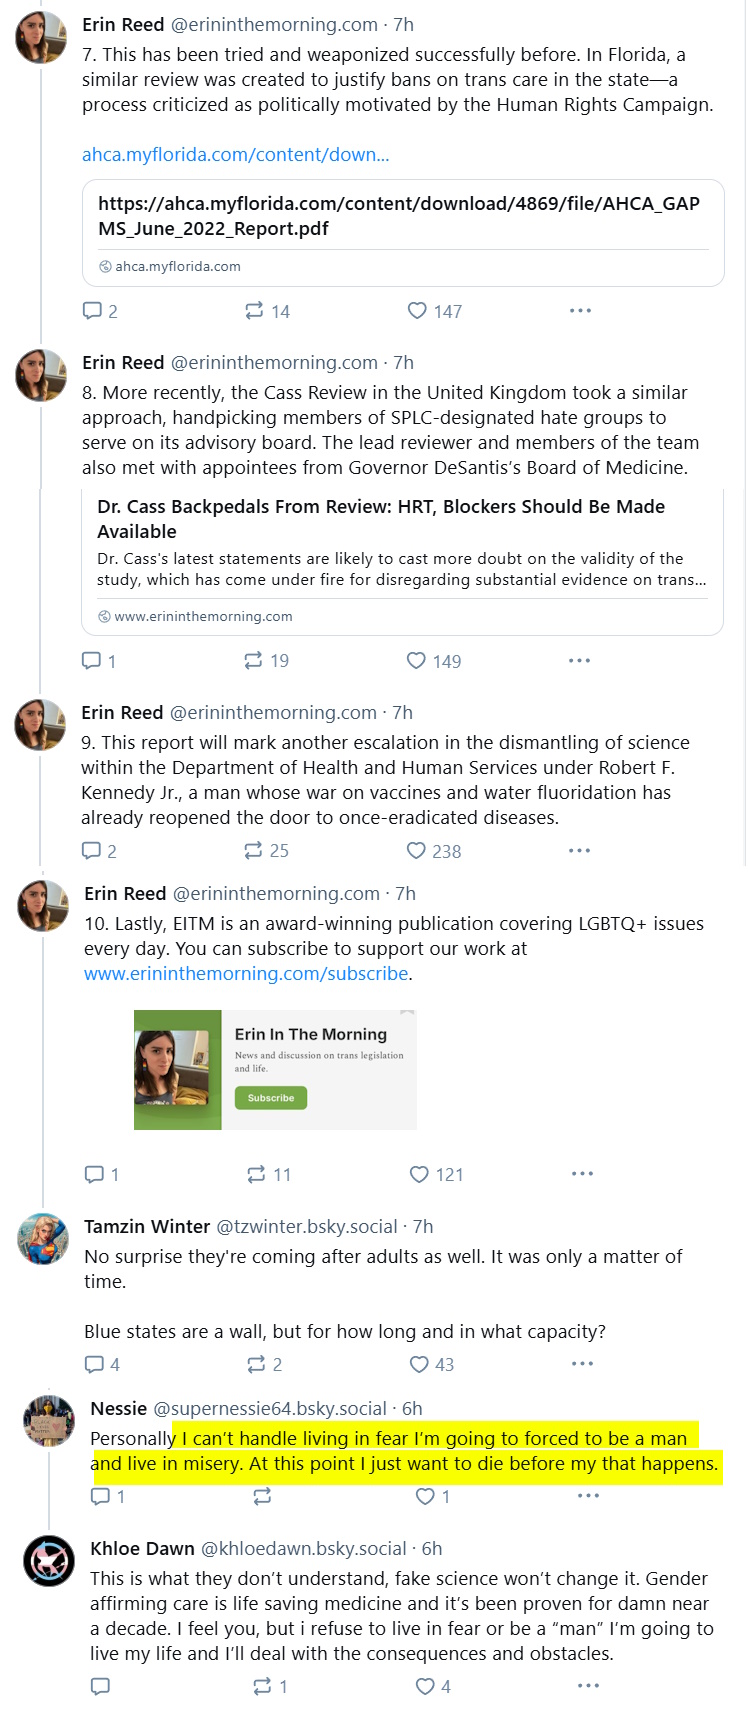
Task: Open more options on post 7
Action: tap(580, 311)
